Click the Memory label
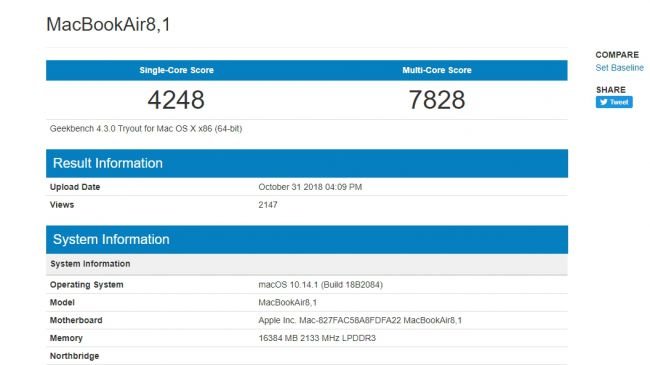 (x=66, y=338)
